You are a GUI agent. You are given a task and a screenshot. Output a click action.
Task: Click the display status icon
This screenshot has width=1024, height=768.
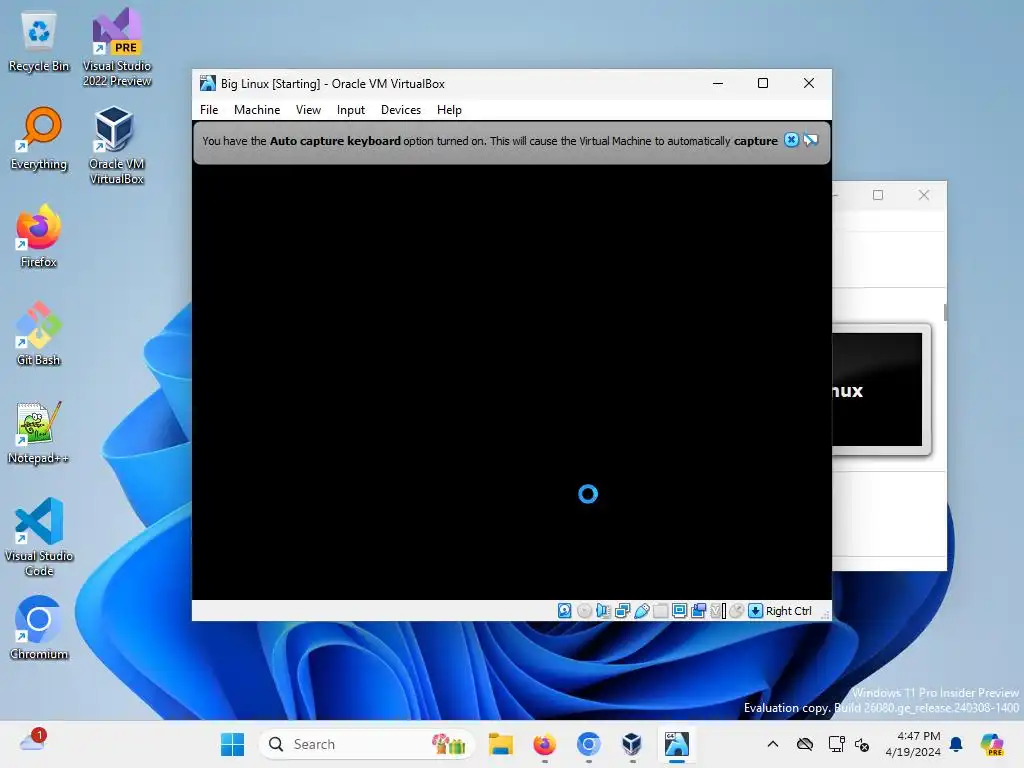(x=679, y=611)
